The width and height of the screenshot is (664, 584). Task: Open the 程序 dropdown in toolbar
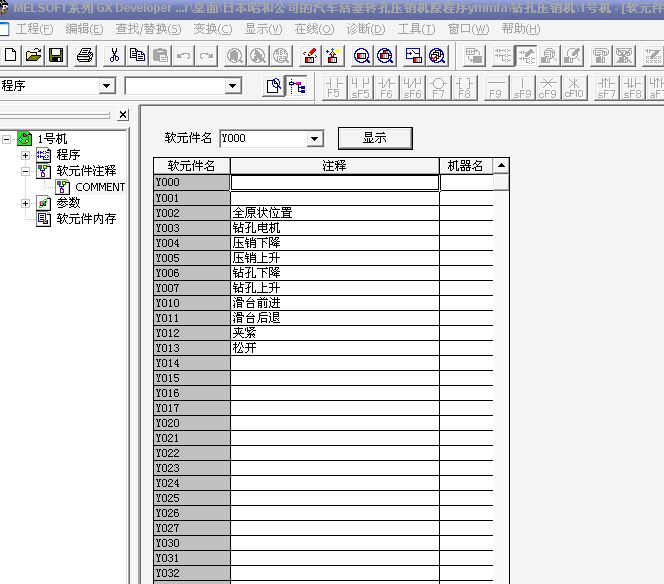107,86
